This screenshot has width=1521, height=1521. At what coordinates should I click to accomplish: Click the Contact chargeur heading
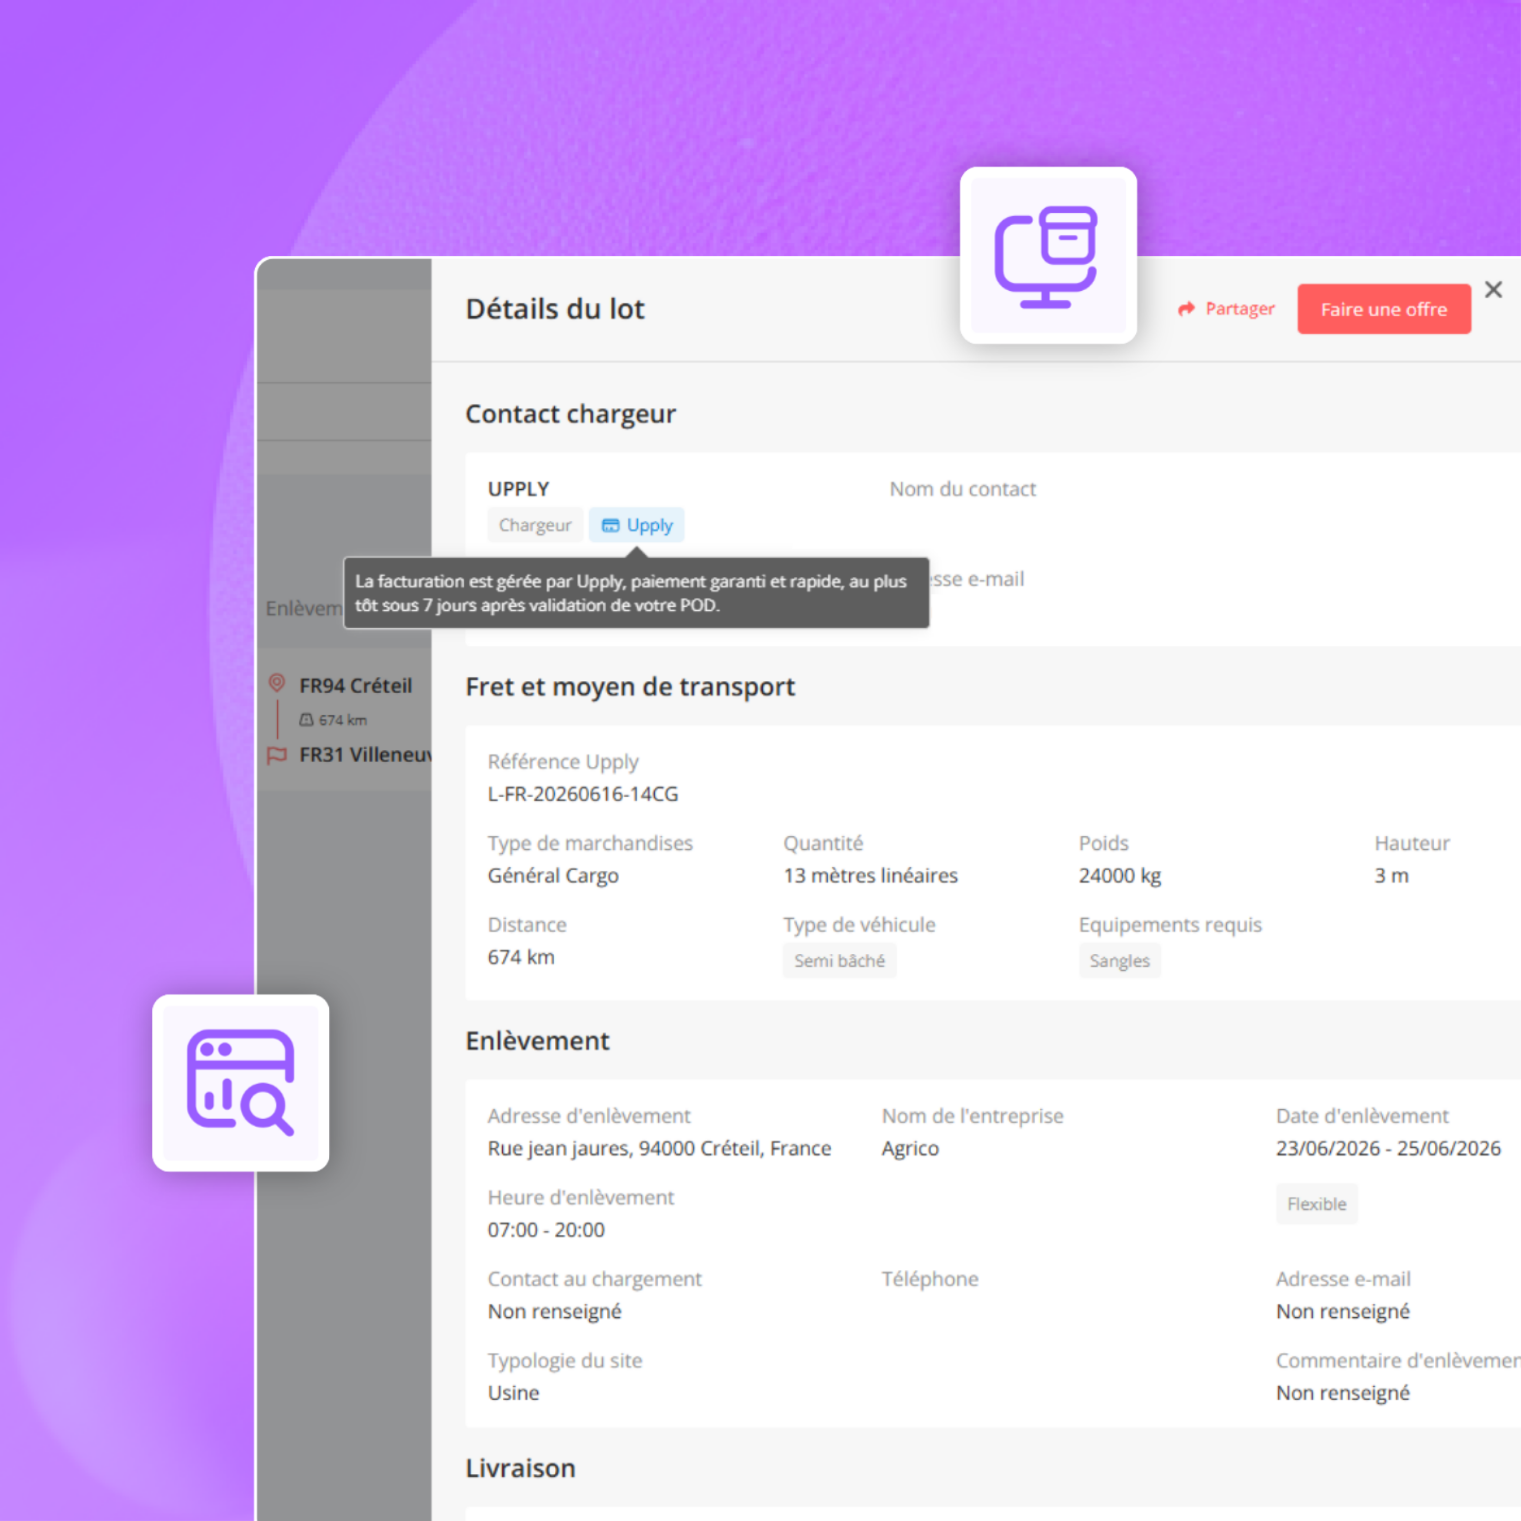point(570,414)
